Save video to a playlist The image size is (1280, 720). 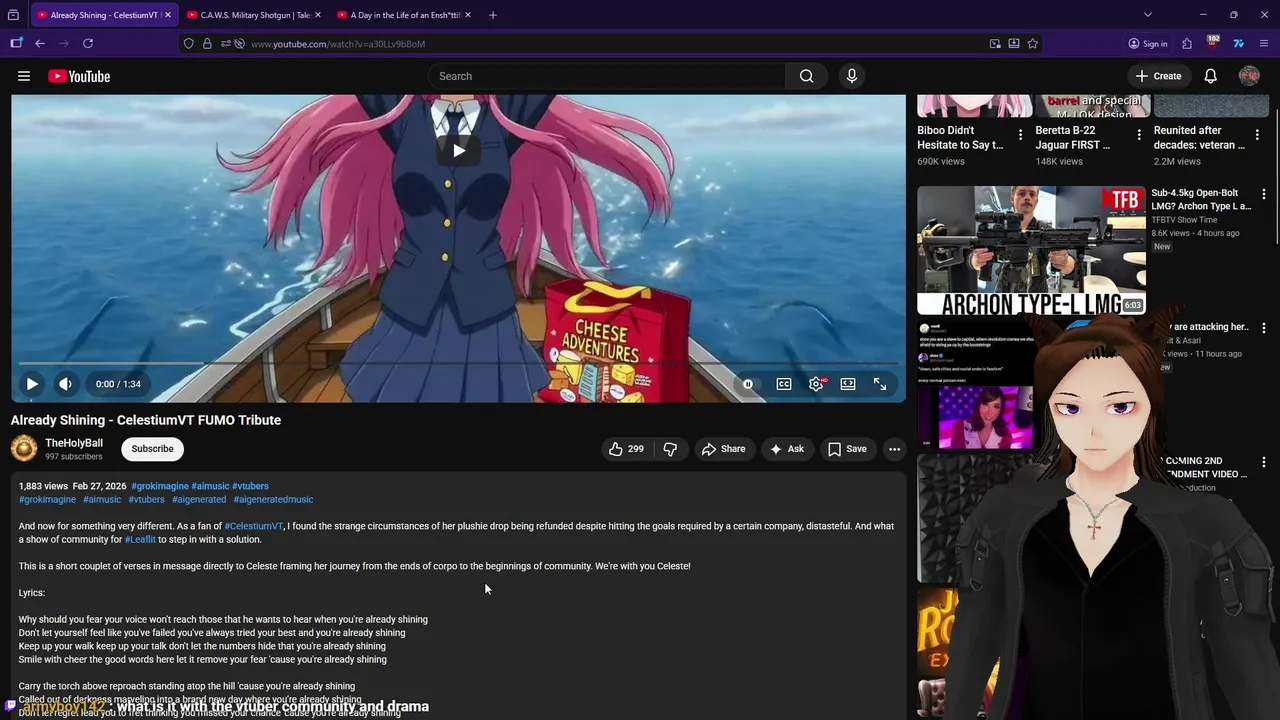coord(847,449)
